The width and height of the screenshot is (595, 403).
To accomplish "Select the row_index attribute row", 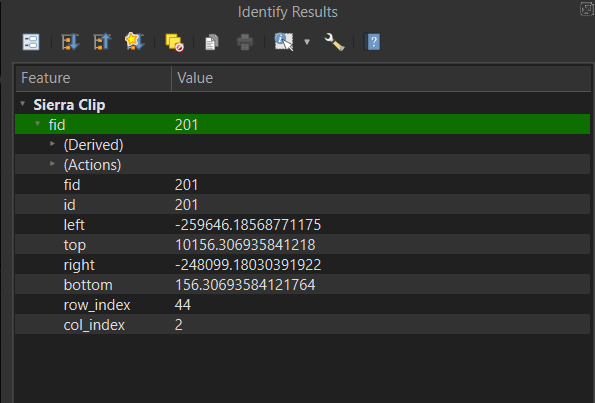I will click(302, 305).
